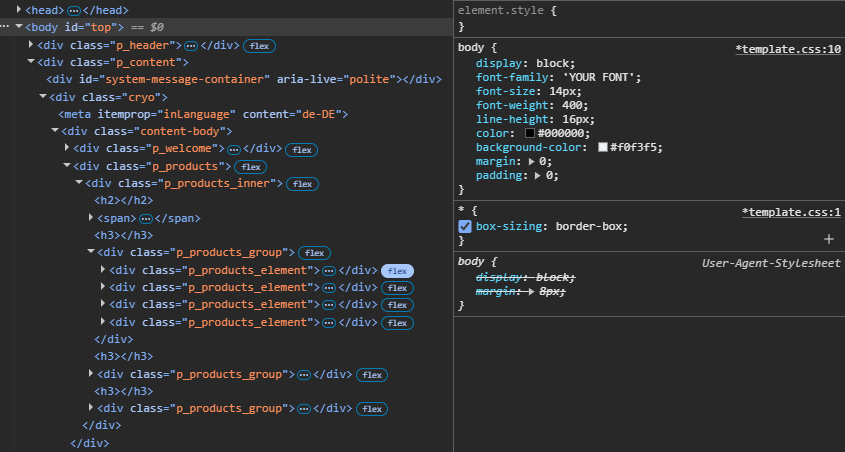Image resolution: width=845 pixels, height=452 pixels.
Task: Select the empty h2 element
Action: coord(124,200)
